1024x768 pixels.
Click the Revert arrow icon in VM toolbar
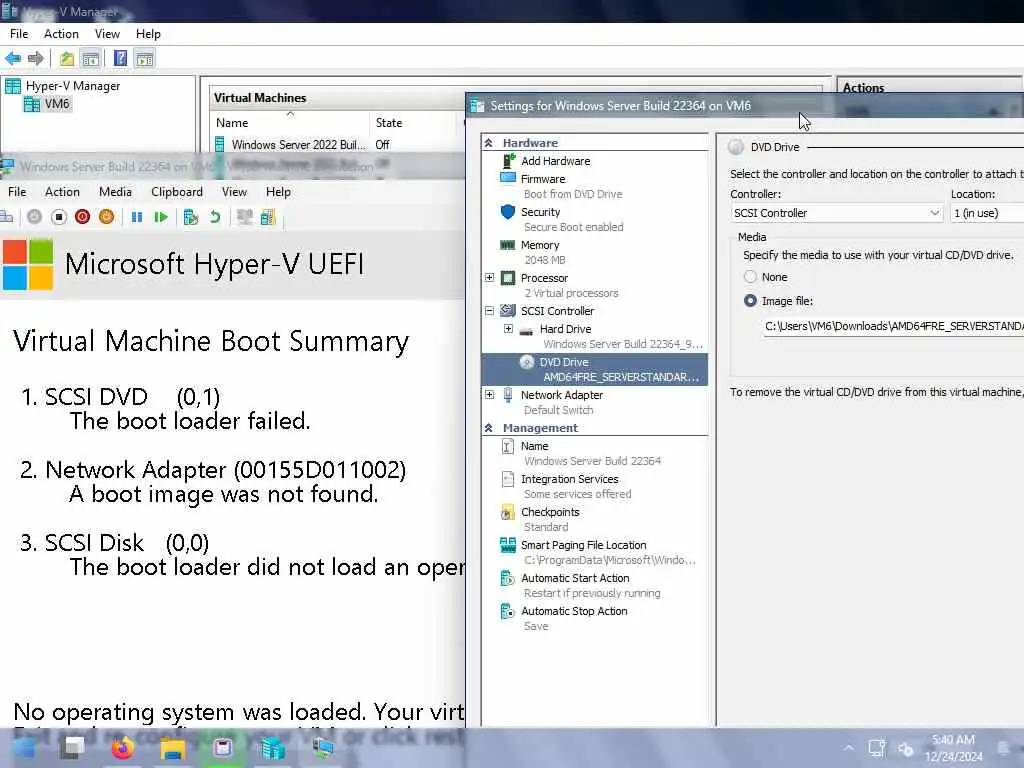point(215,217)
